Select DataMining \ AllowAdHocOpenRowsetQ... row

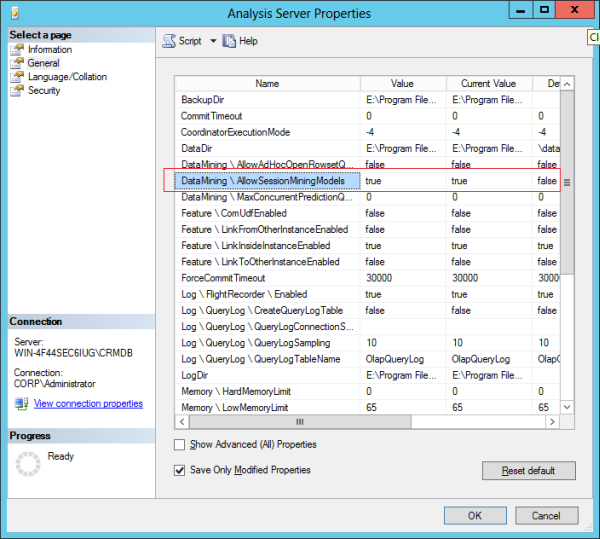point(367,164)
